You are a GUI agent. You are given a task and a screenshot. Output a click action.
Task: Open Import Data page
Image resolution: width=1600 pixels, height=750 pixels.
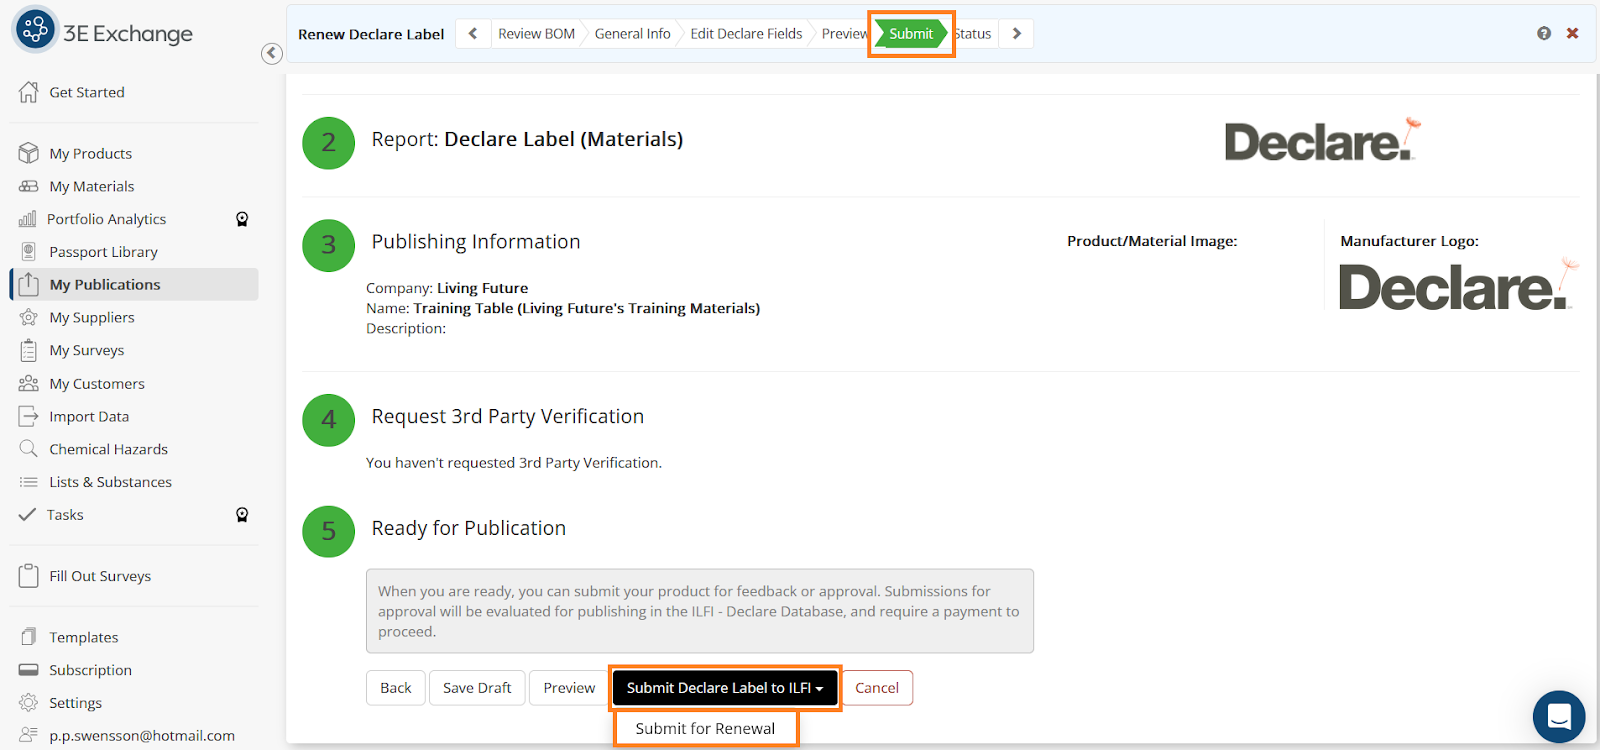tap(89, 416)
